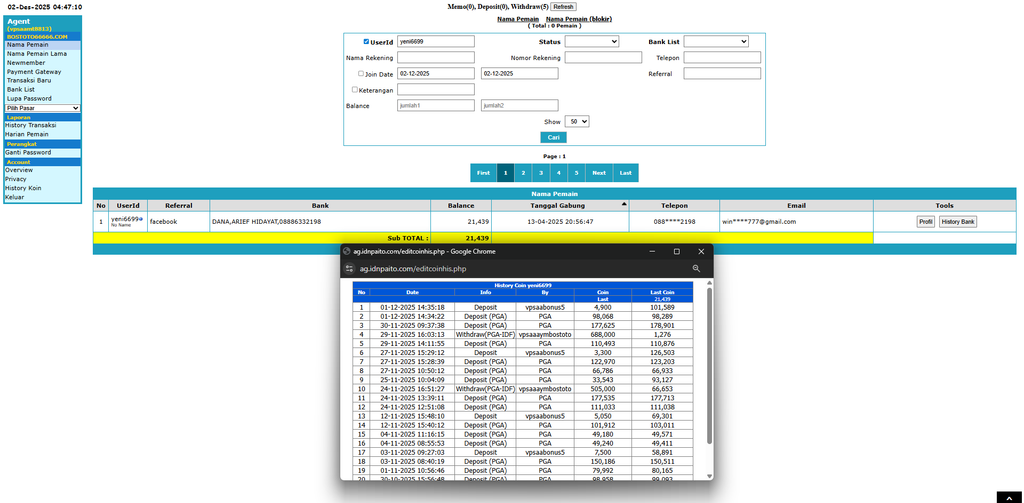1024x503 pixels.
Task: Open Payment Gateway in the sidebar
Action: coord(34,72)
